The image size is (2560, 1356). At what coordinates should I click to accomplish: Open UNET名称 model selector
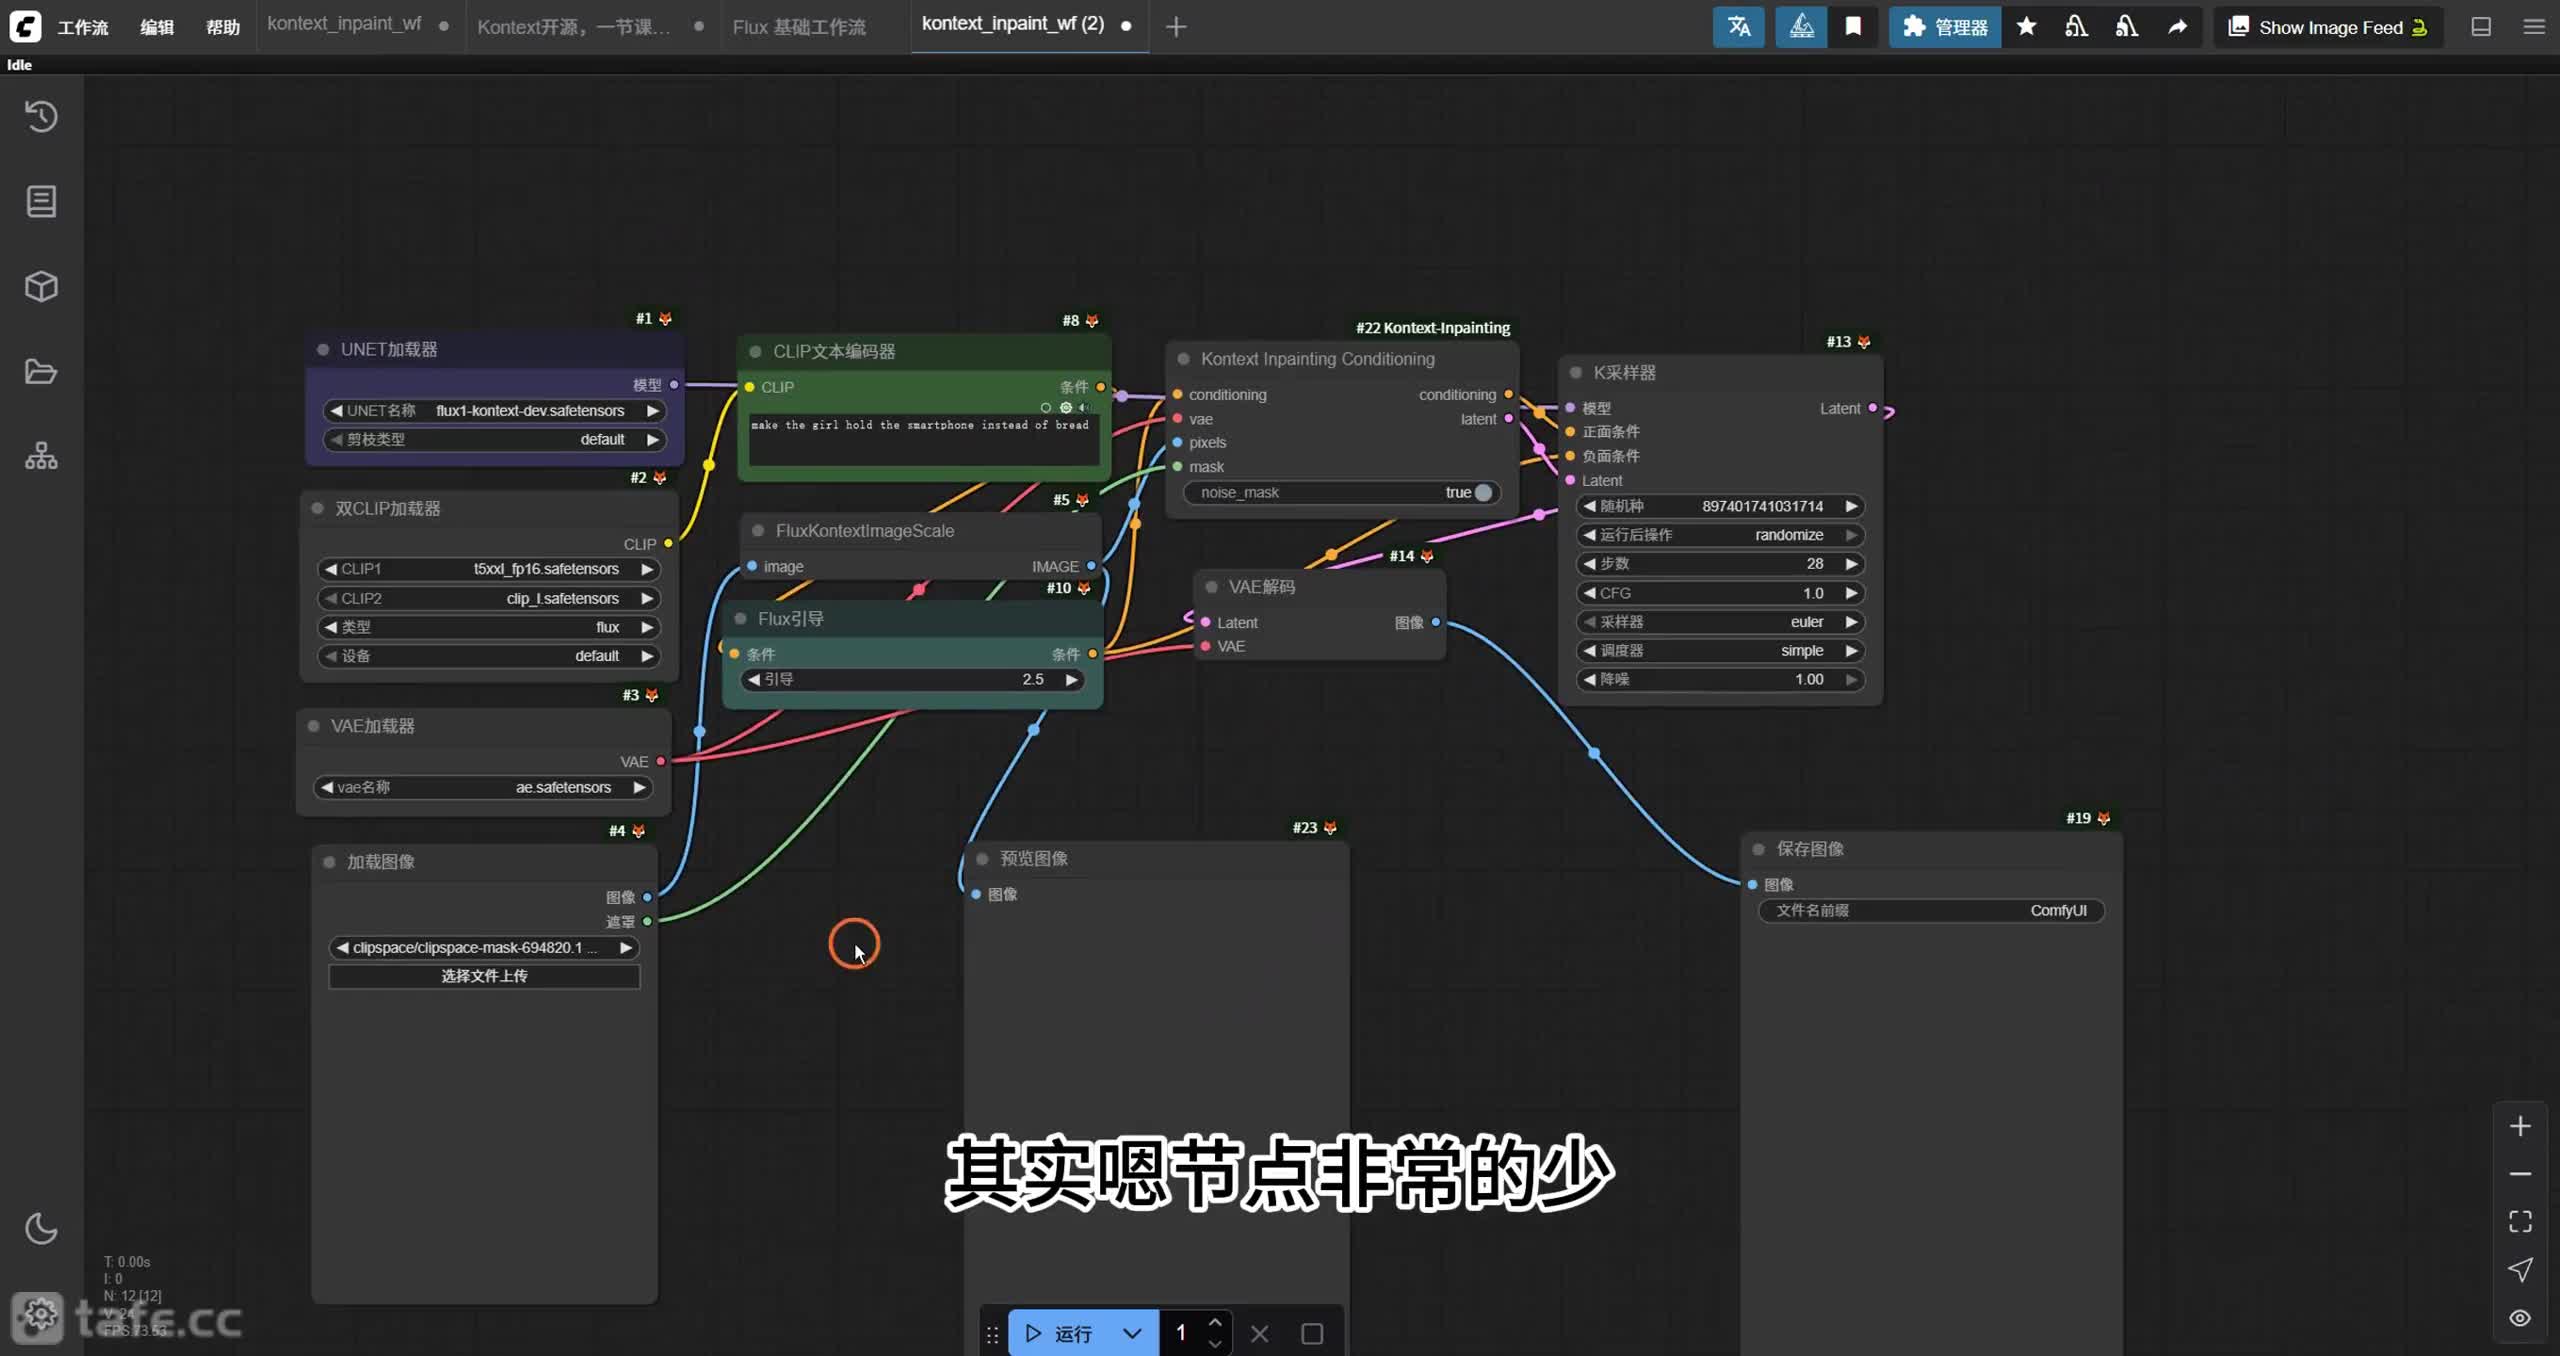pyautogui.click(x=494, y=411)
